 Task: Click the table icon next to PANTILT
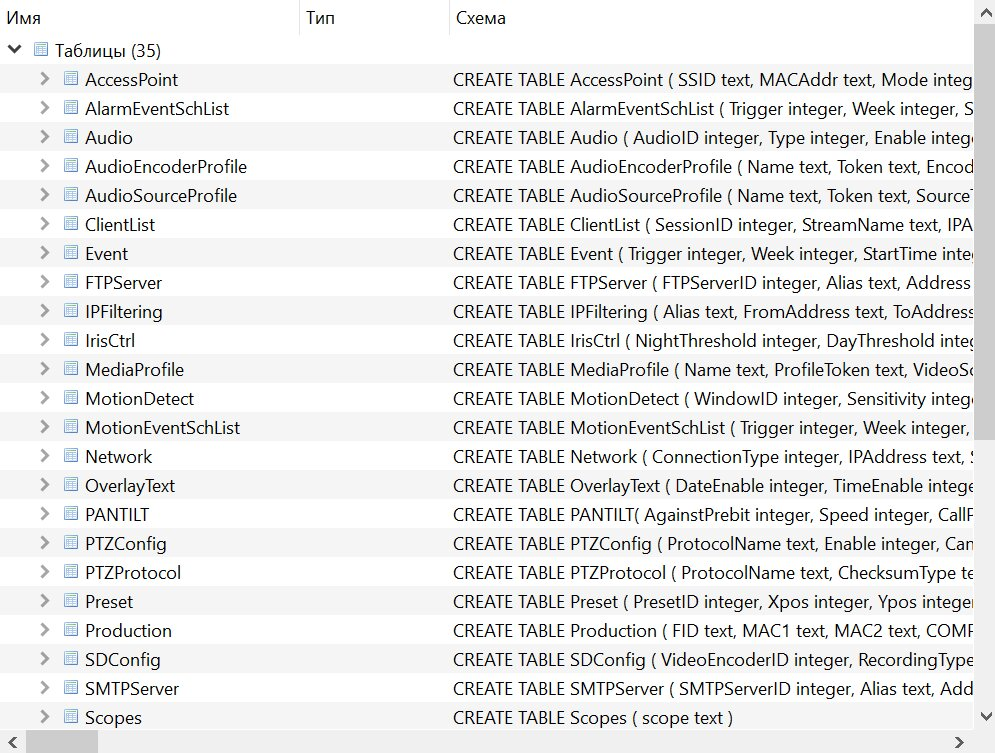click(71, 514)
